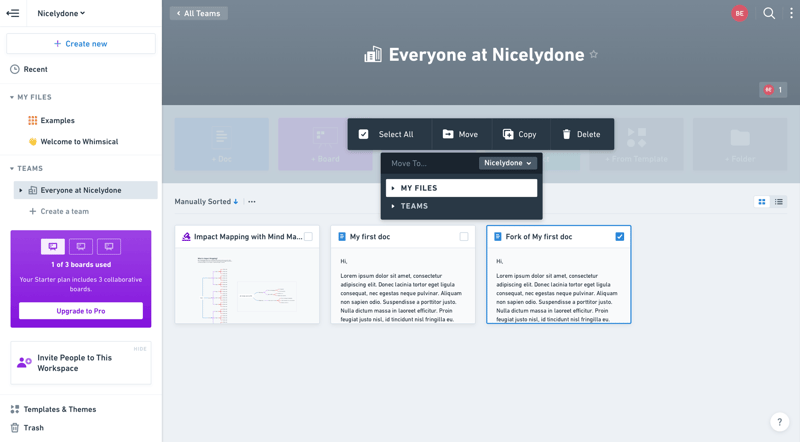Open the My first doc preview
The image size is (800, 442).
click(x=403, y=286)
